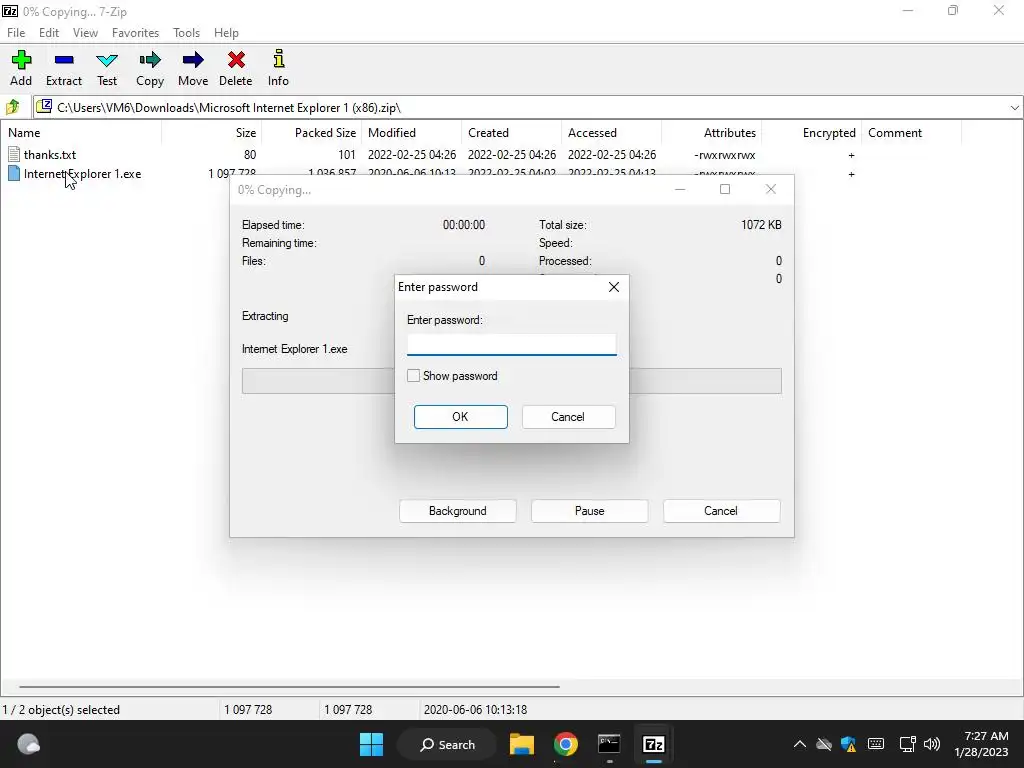The image size is (1024, 768).
Task: Open the View menu
Action: (85, 33)
